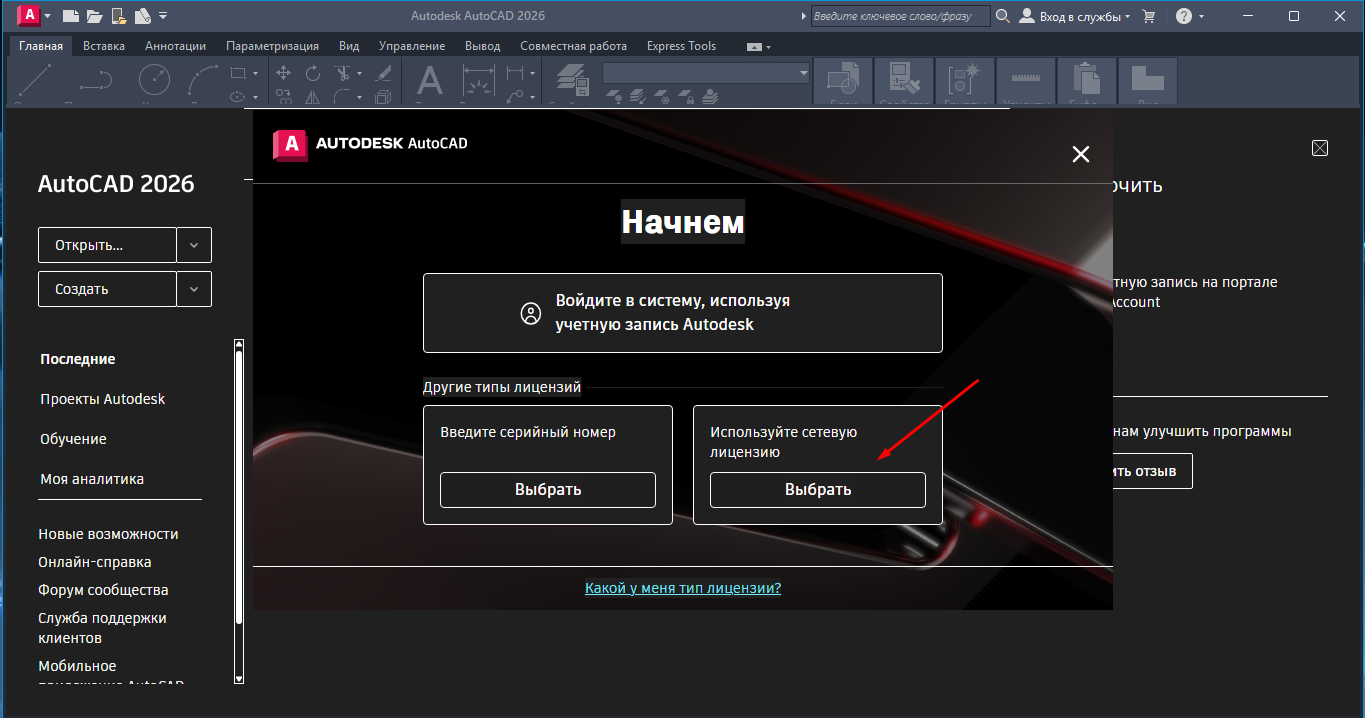Click the Text tool letter A icon
Screen dimensions: 1365x718
[x=429, y=80]
